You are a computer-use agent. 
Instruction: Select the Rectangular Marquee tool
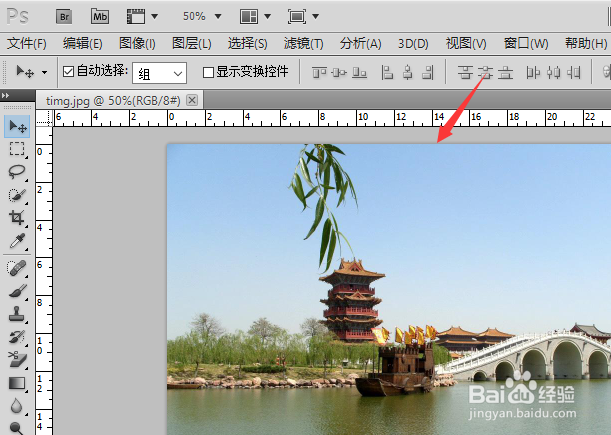click(17, 149)
